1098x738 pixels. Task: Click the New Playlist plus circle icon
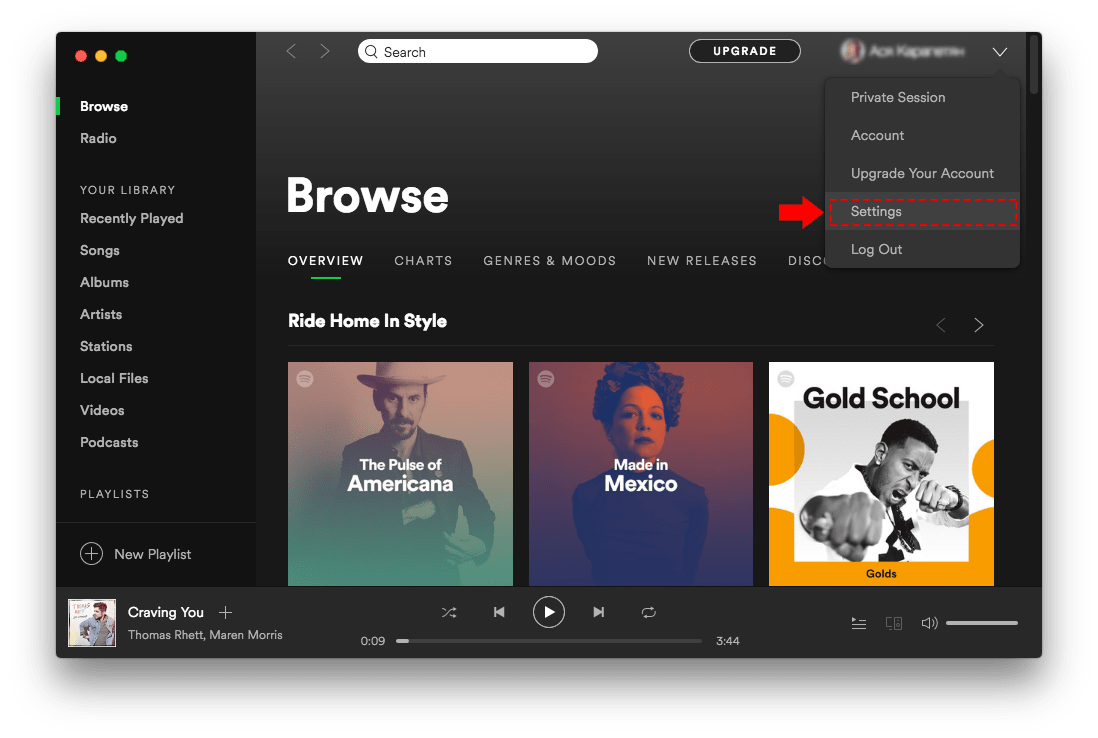click(x=91, y=554)
